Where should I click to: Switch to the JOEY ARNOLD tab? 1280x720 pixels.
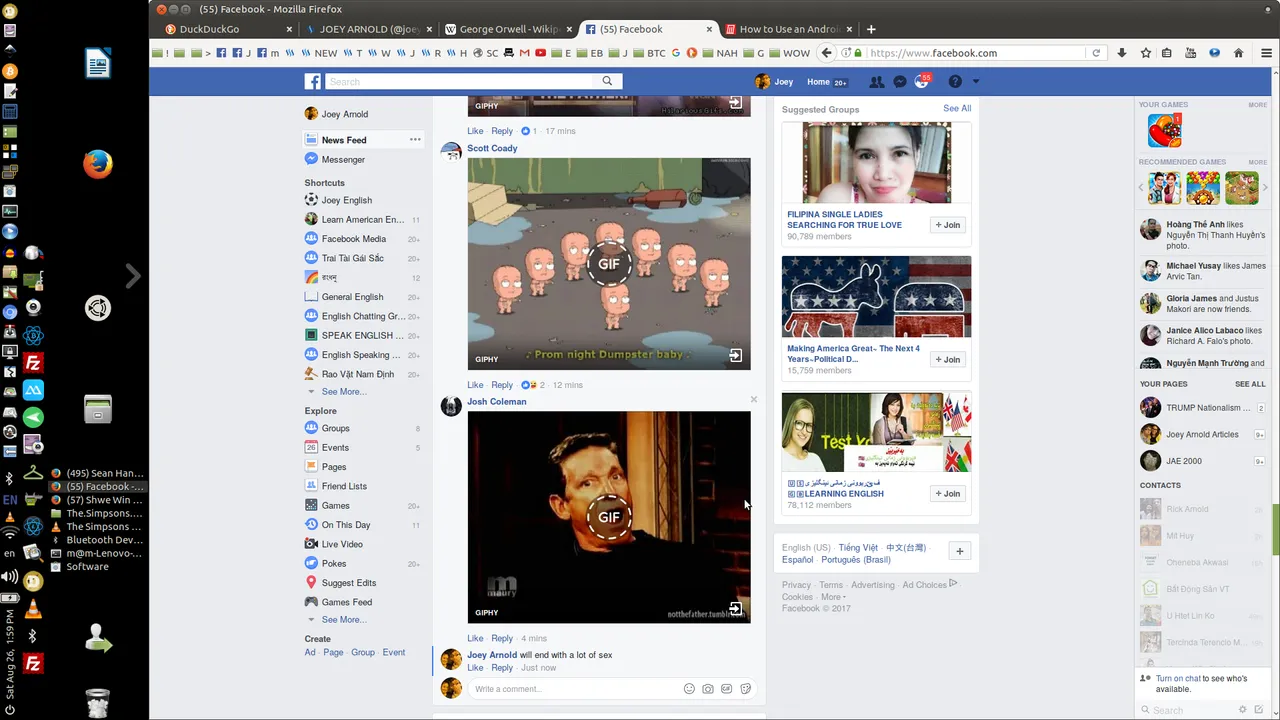pos(369,29)
